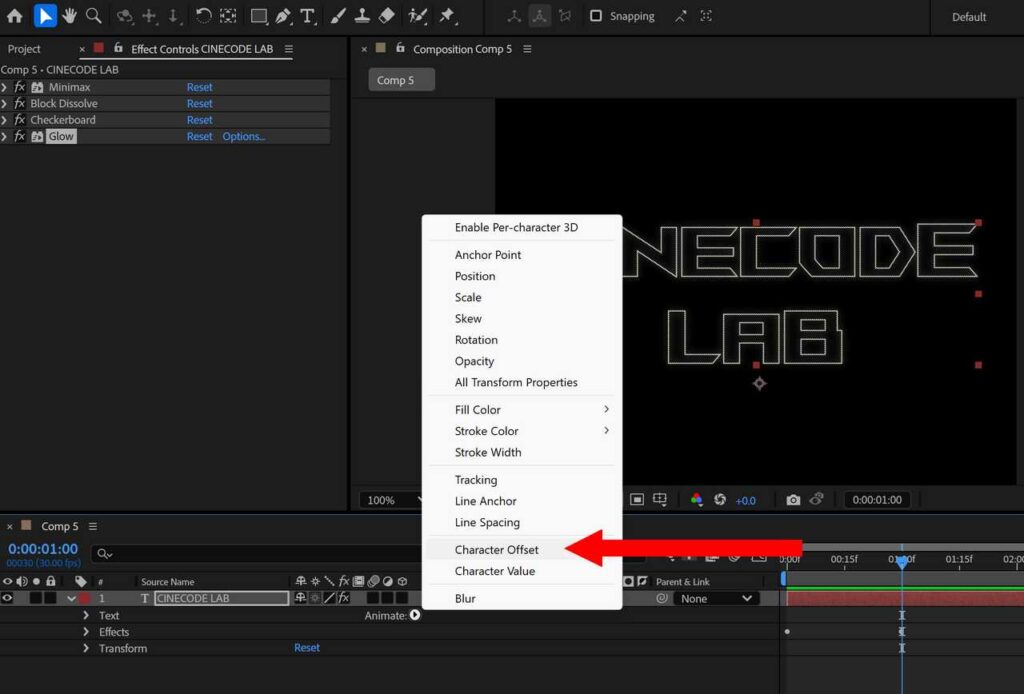Take a snapshot with the camera icon
This screenshot has width=1024, height=694.
coord(793,499)
